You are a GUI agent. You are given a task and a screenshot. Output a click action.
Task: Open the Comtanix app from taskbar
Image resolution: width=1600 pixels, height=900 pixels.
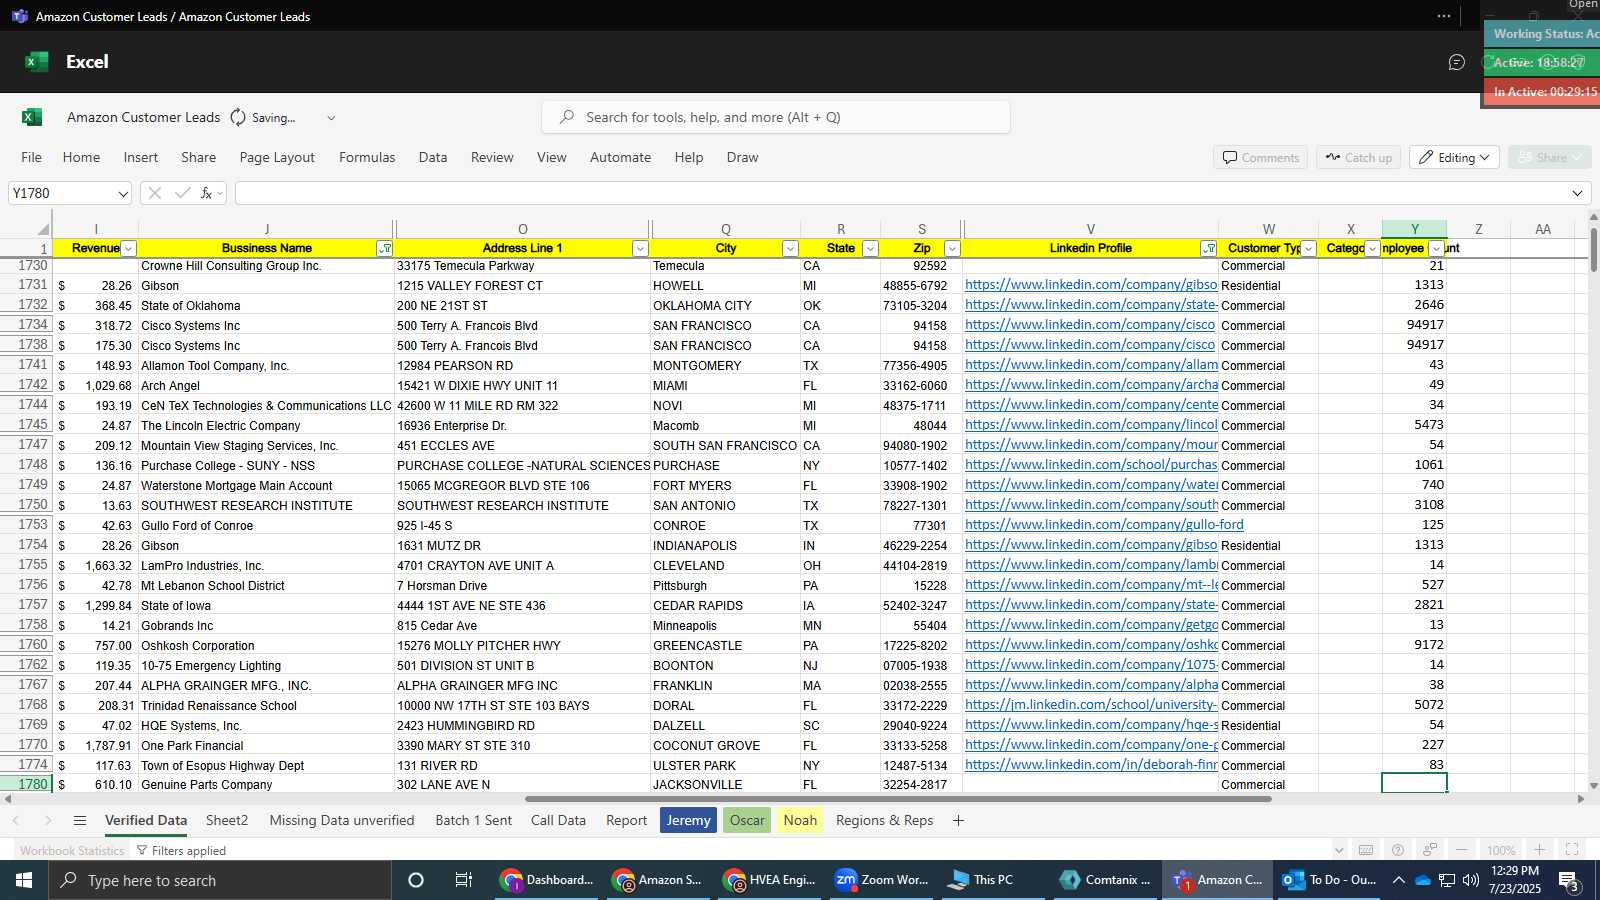click(1106, 880)
